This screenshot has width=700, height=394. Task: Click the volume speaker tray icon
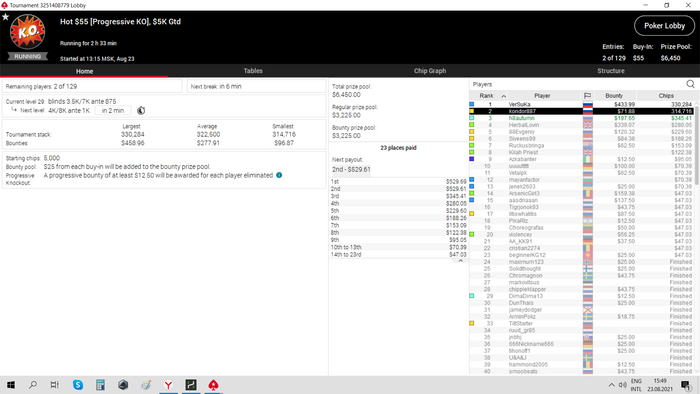click(x=622, y=385)
